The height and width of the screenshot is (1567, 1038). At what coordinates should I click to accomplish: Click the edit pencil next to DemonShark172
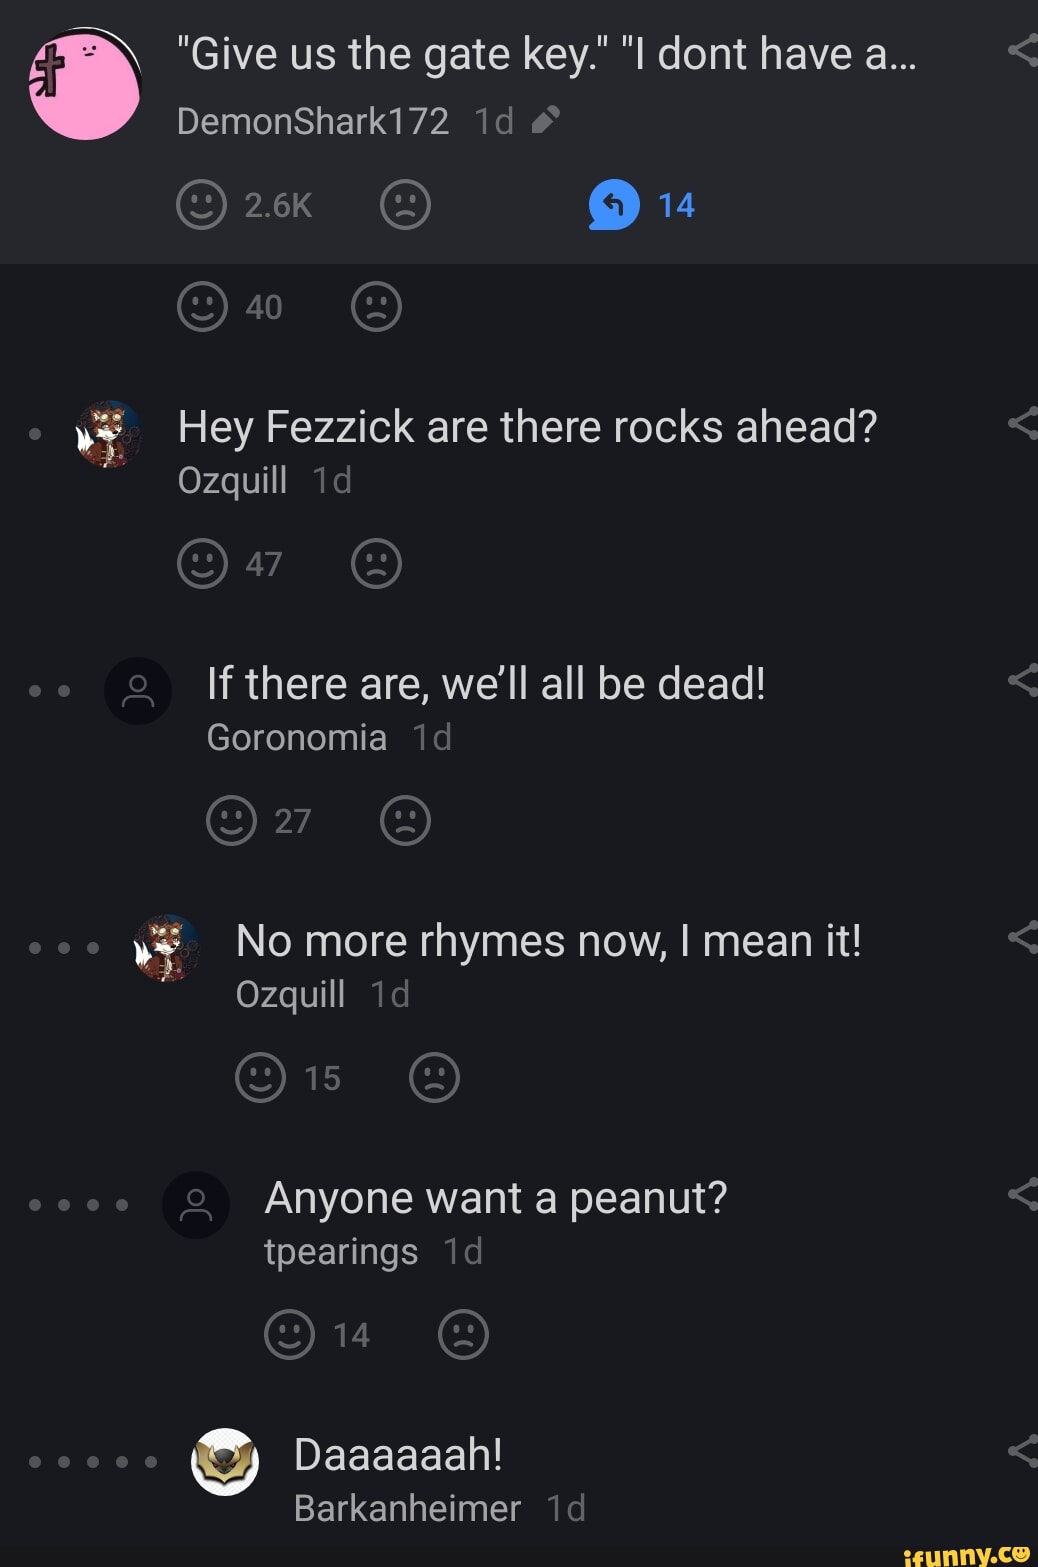click(x=545, y=121)
